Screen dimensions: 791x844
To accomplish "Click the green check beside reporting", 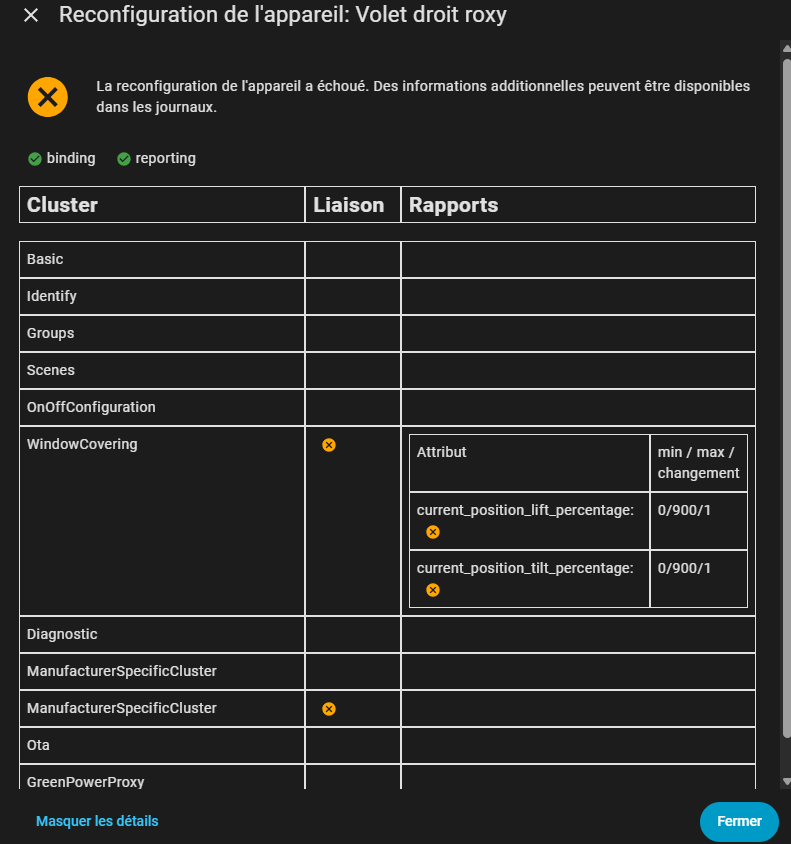I will (x=124, y=159).
